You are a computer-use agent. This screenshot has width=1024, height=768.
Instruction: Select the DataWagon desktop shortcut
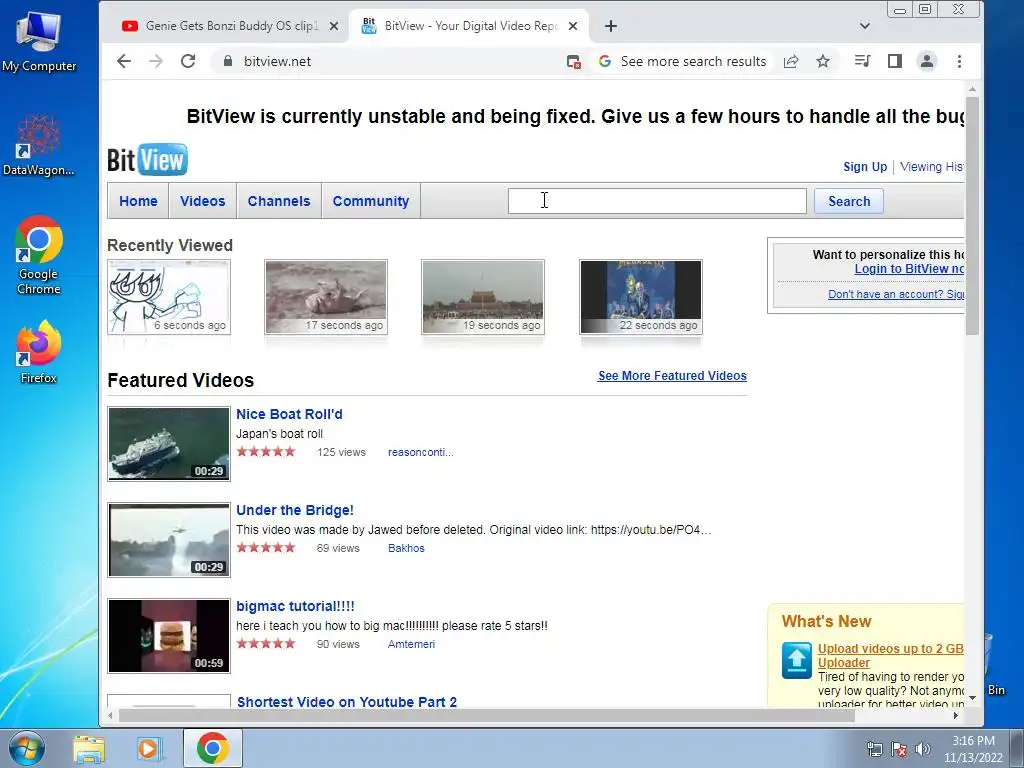click(39, 145)
